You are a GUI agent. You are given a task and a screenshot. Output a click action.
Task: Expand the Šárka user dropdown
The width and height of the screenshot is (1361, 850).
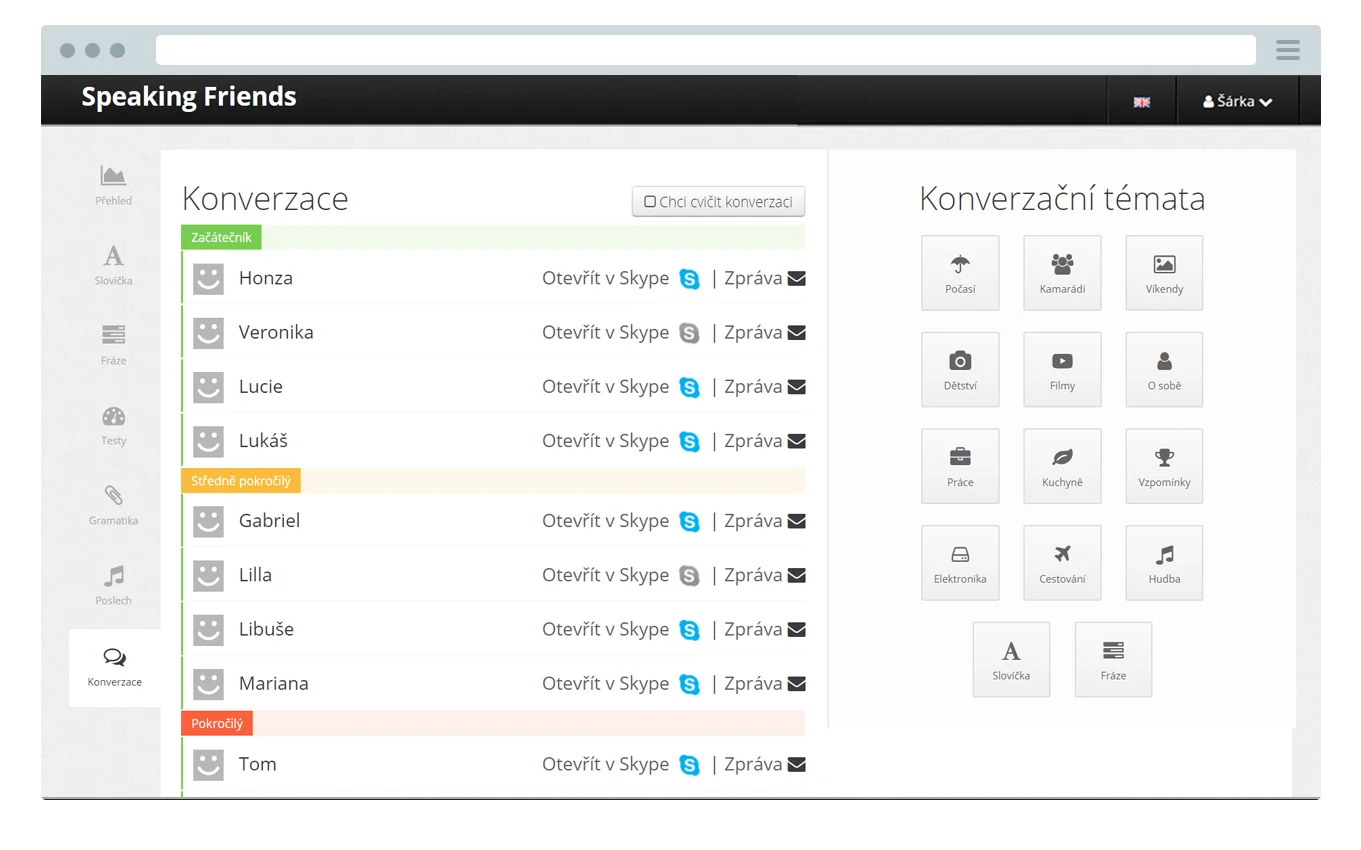tap(1237, 101)
